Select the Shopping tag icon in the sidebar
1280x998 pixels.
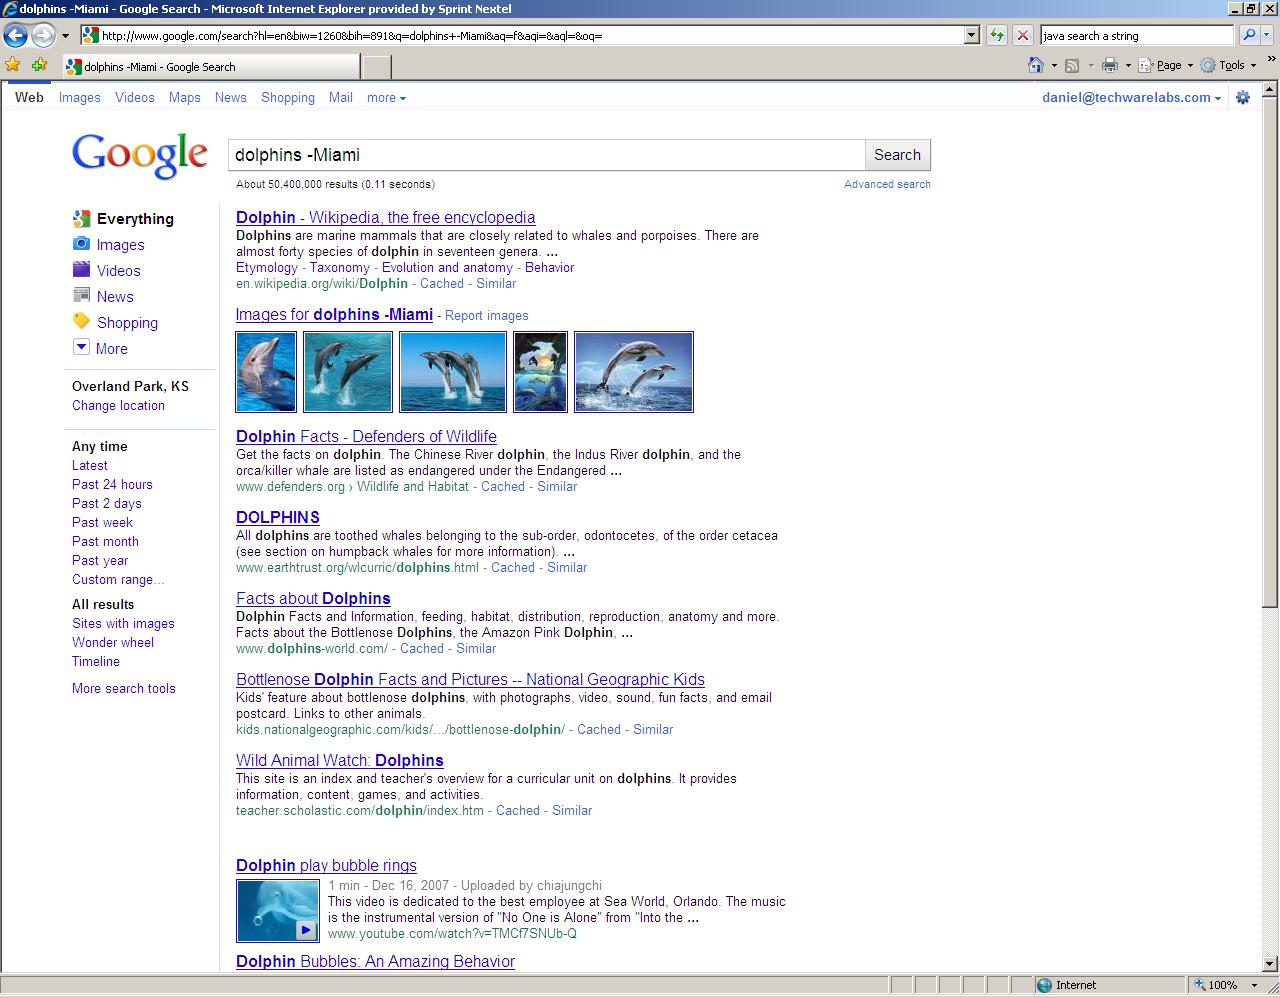[x=82, y=322]
